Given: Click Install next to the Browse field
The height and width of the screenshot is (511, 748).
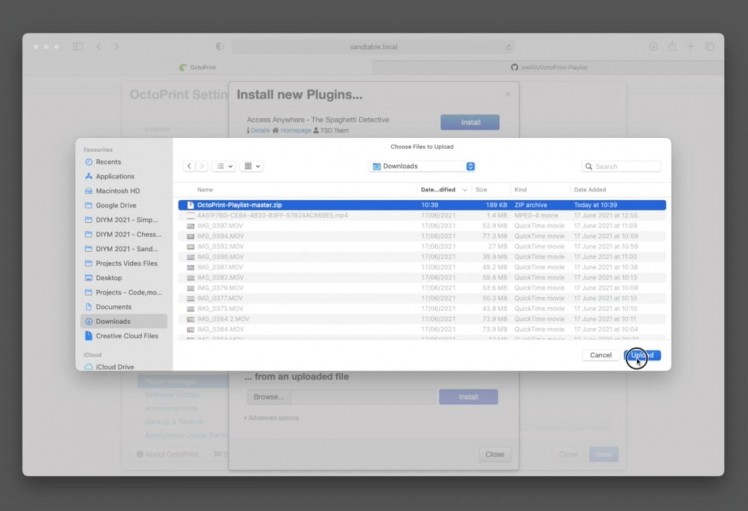Looking at the screenshot, I should (x=468, y=397).
